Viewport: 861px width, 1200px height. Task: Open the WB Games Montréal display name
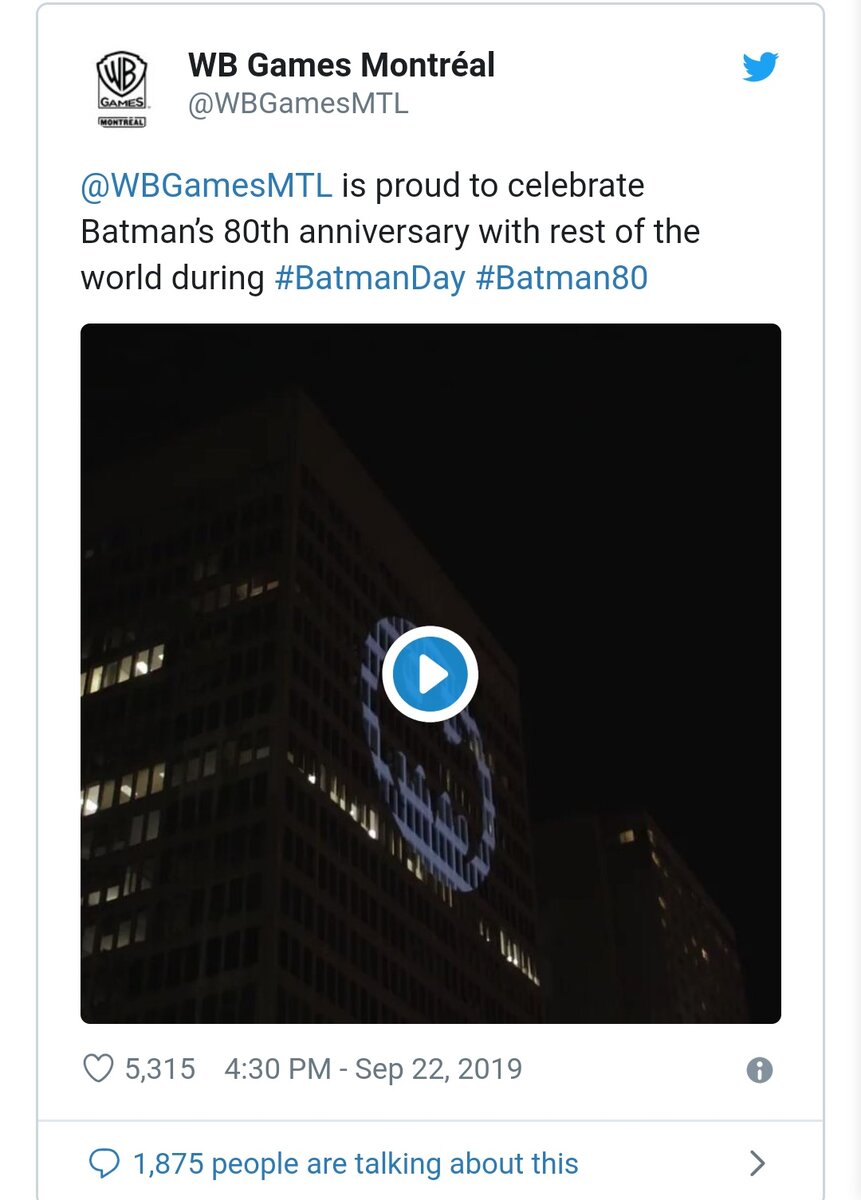[x=341, y=66]
